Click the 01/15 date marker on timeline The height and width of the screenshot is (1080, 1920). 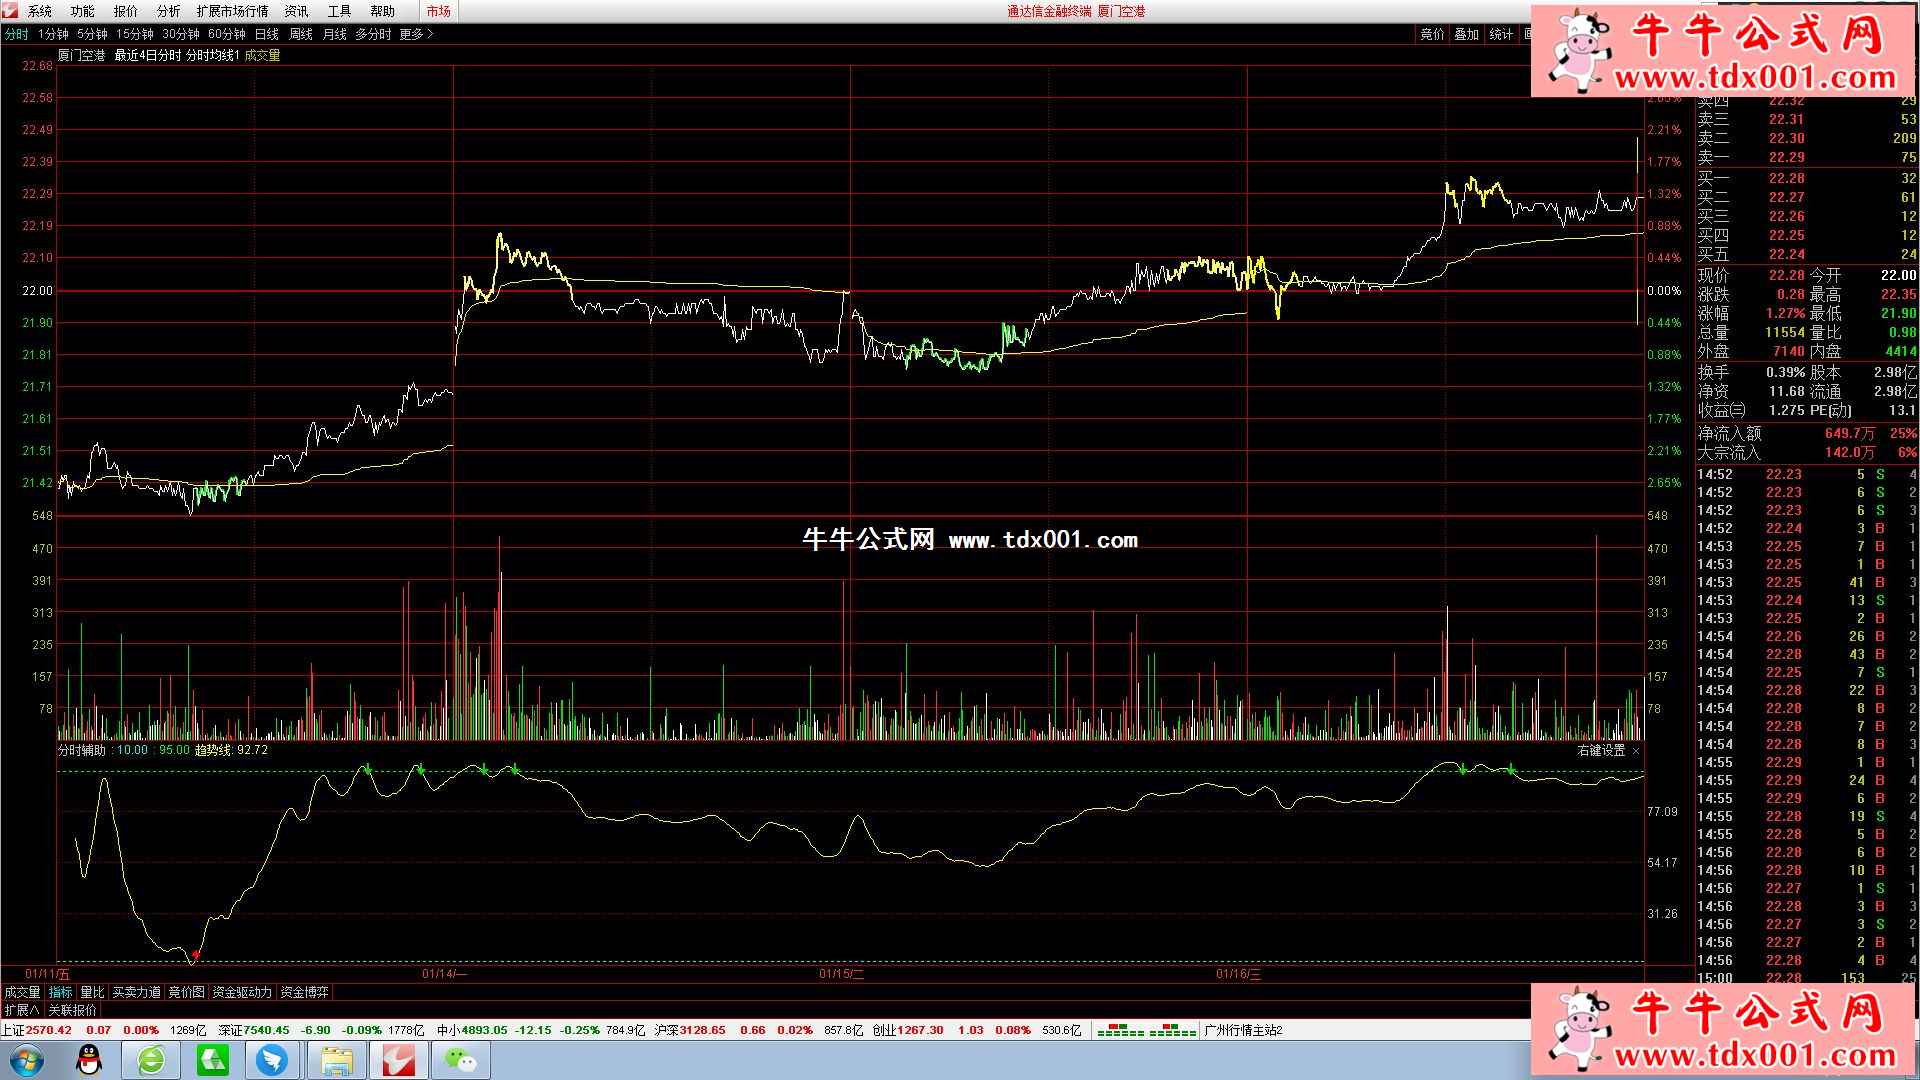840,974
